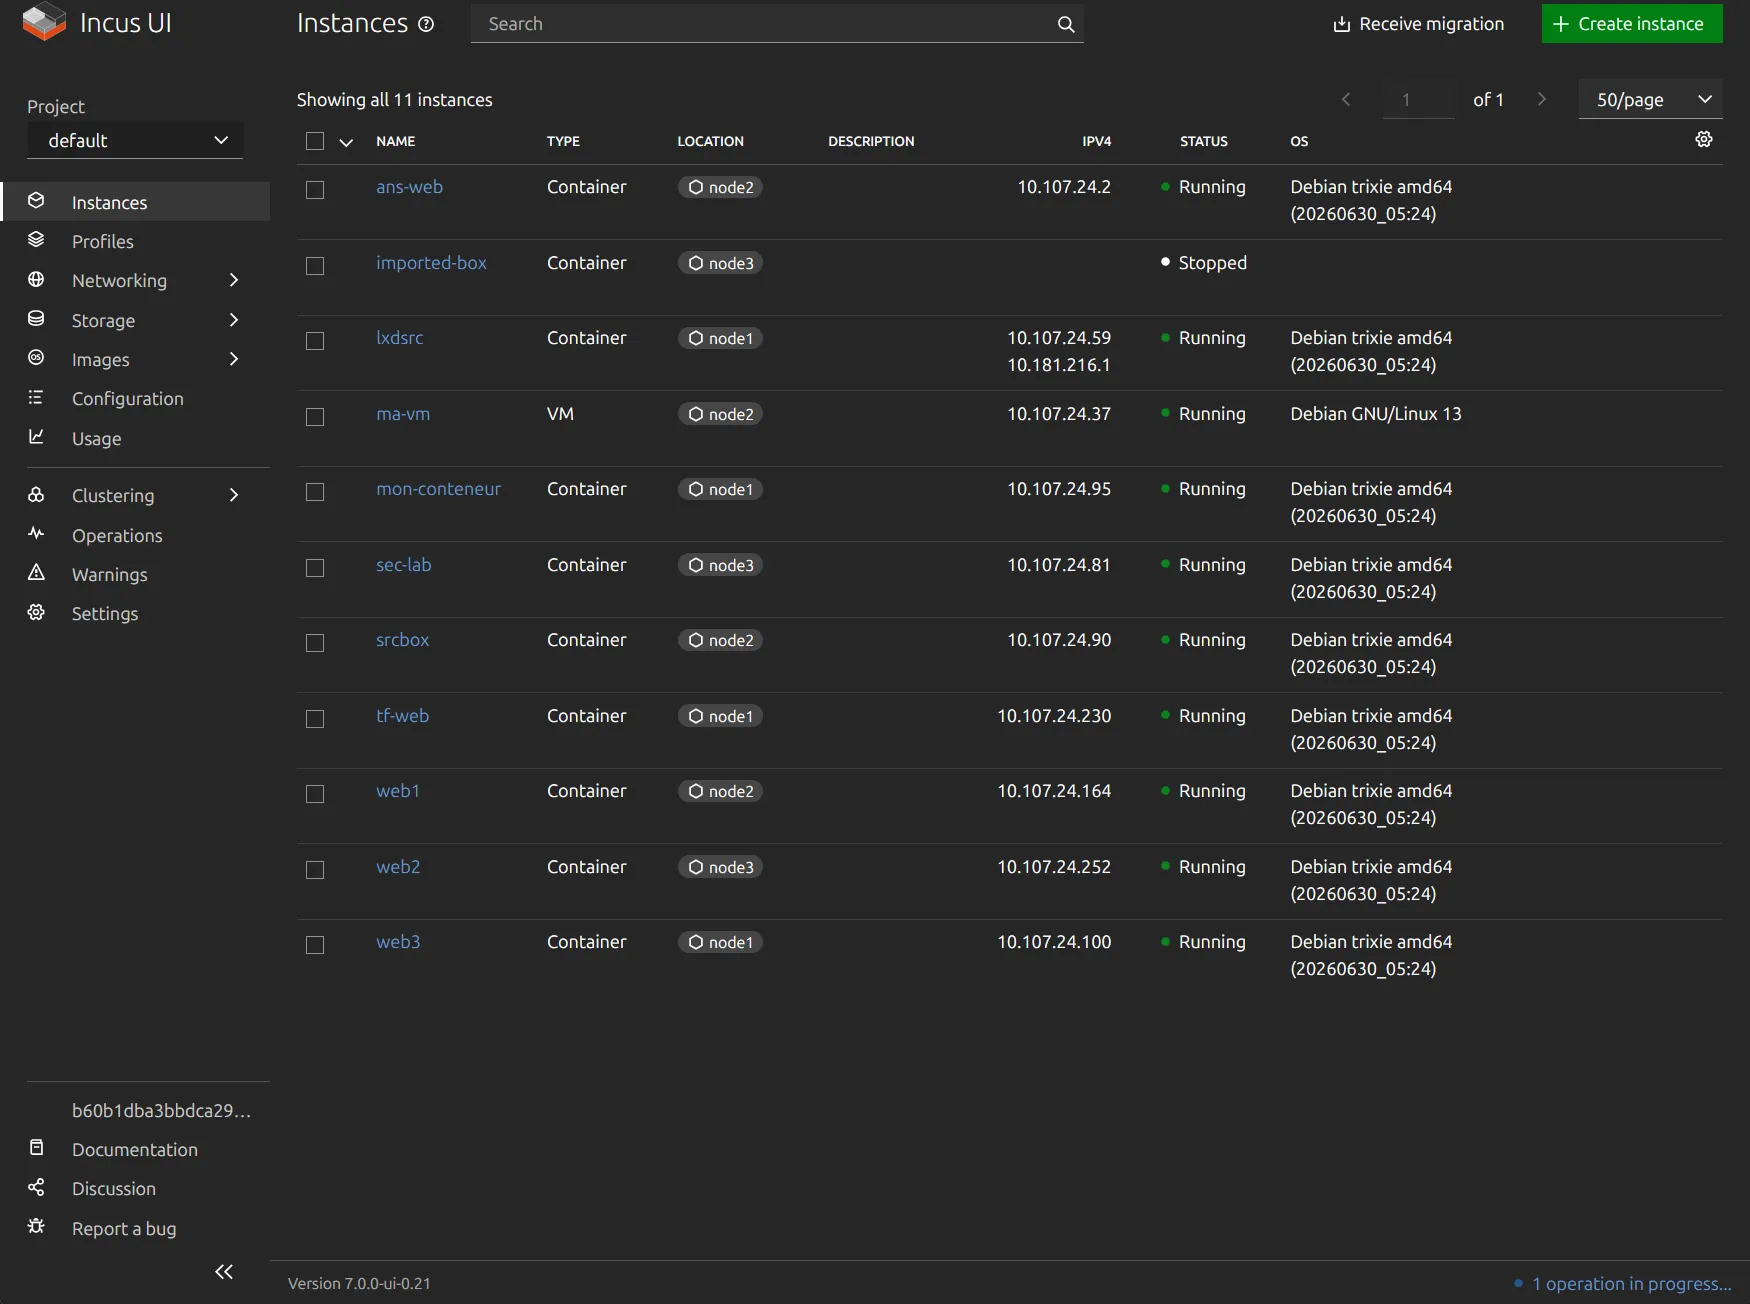
Task: Open the Profiles menu item
Action: [135, 241]
